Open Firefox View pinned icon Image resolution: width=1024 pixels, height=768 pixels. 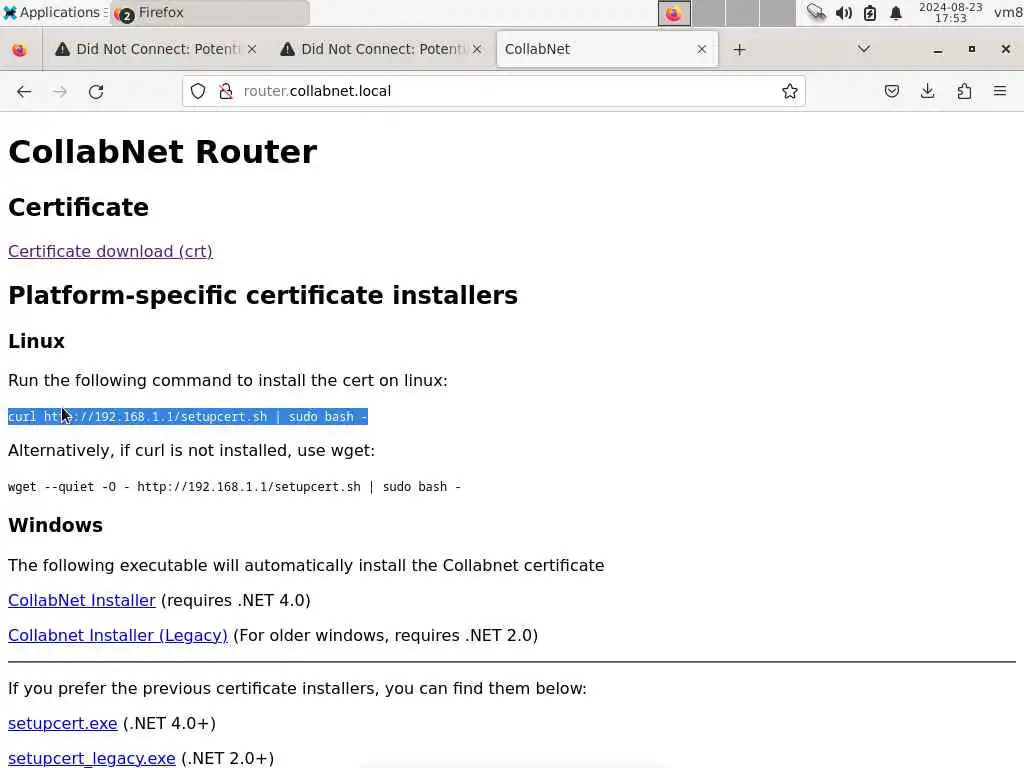[x=20, y=50]
